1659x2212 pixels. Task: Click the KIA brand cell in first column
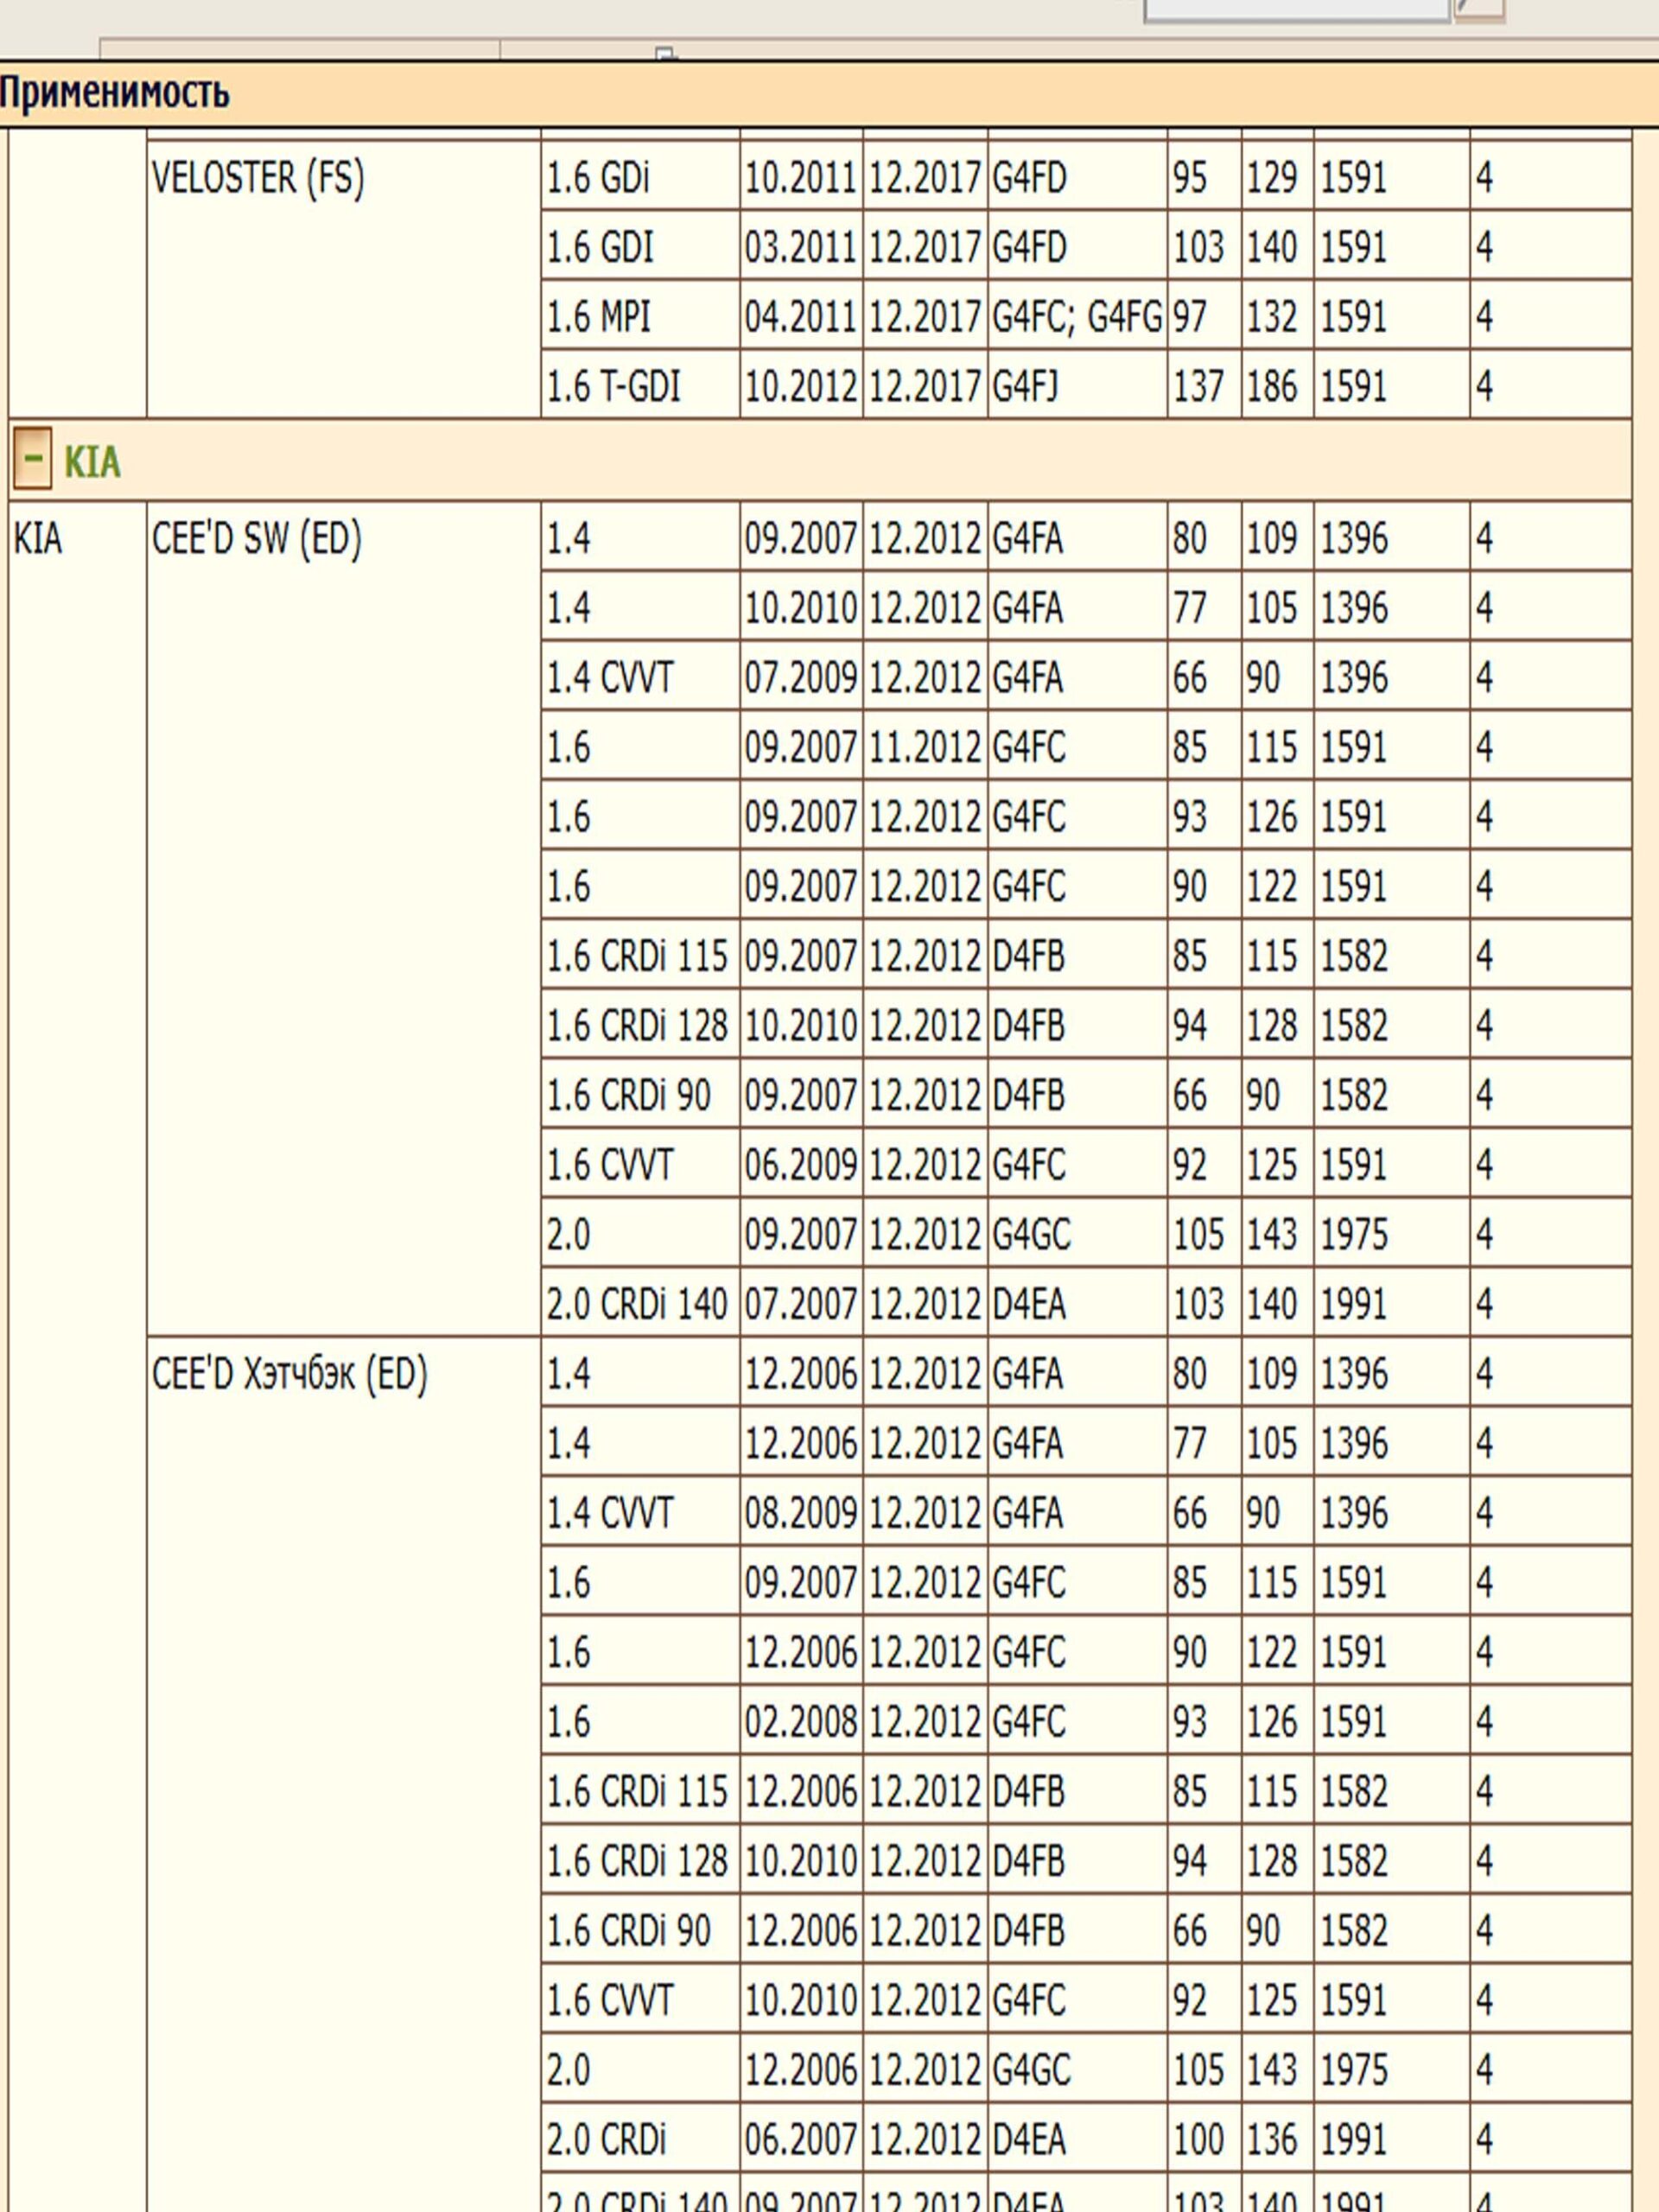click(38, 539)
